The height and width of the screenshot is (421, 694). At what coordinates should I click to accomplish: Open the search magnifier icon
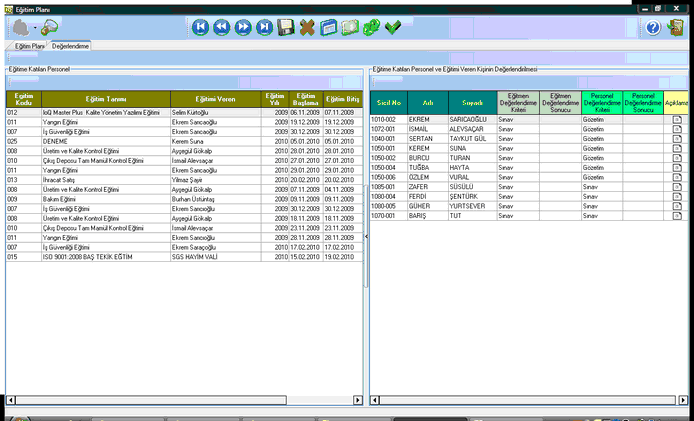pos(49,28)
